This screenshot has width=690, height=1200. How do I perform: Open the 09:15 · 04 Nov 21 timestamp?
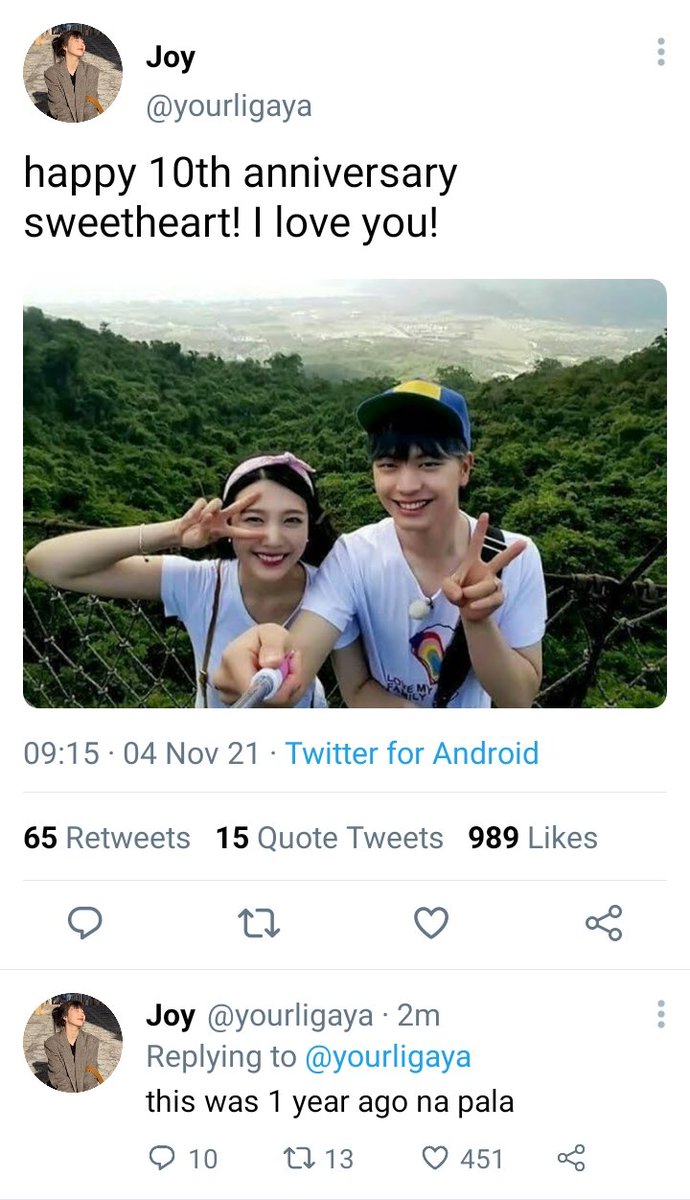pos(141,753)
